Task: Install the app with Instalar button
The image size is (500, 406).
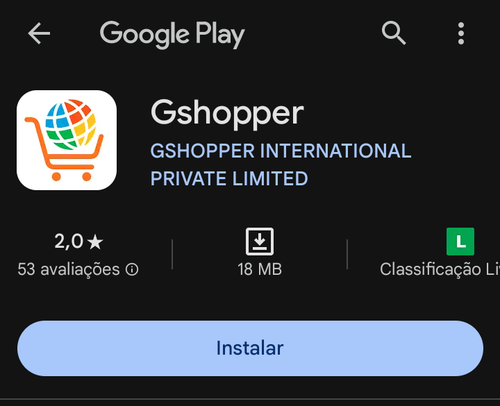Action: click(250, 348)
